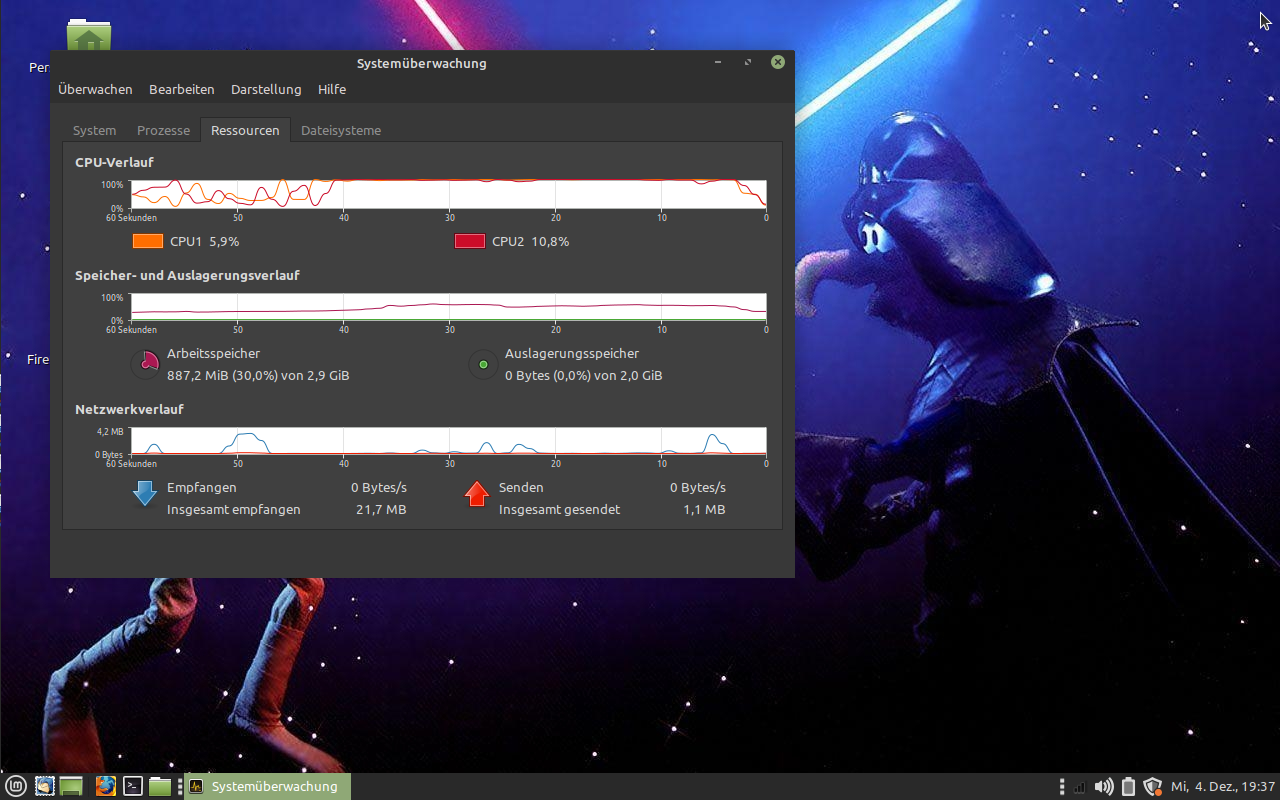Click the volume speaker tray icon
The width and height of the screenshot is (1280, 800).
coord(1104,787)
